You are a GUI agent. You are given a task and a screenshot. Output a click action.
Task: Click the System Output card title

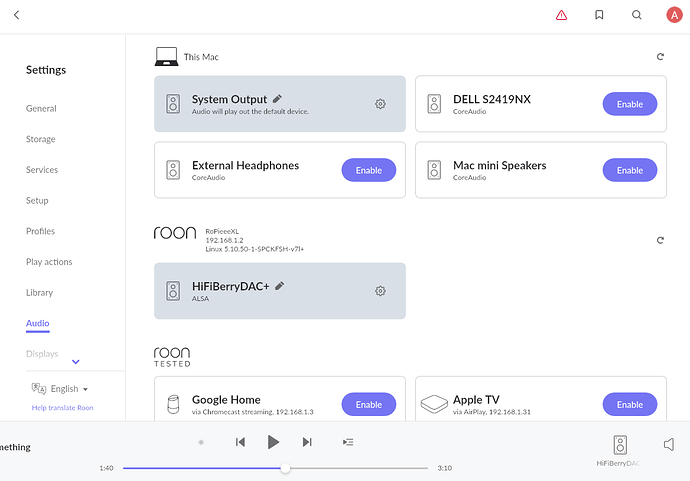click(229, 99)
